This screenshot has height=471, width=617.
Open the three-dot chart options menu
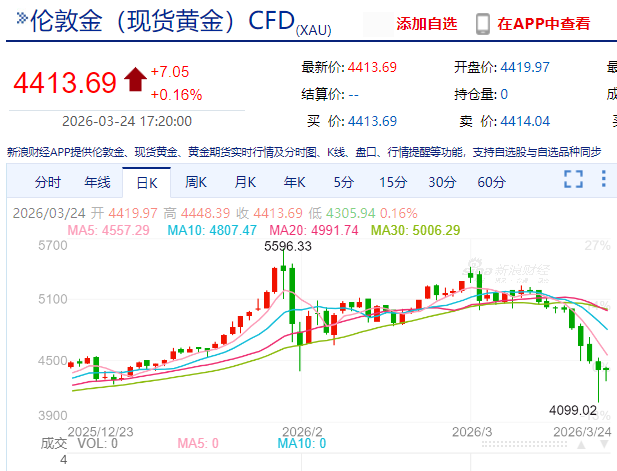pos(604,179)
